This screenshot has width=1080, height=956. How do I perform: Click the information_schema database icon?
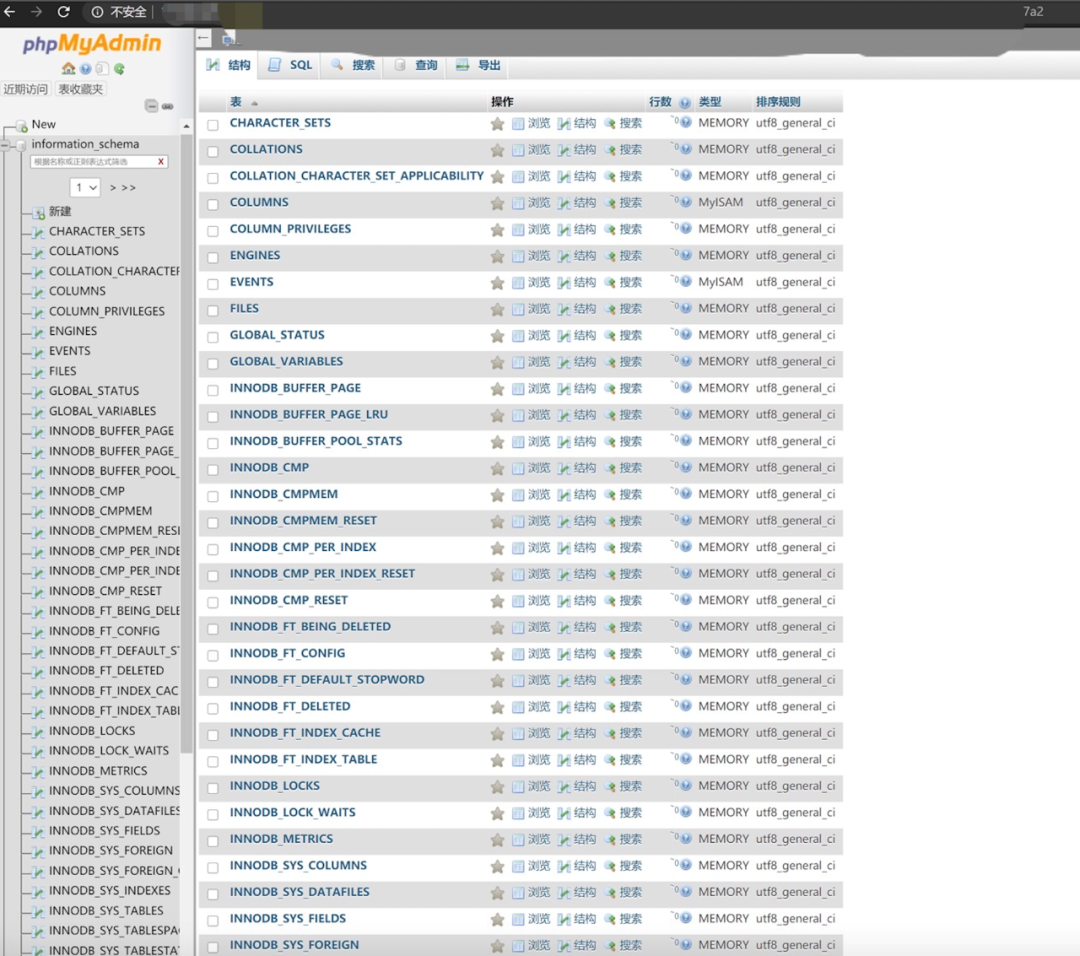[21, 145]
